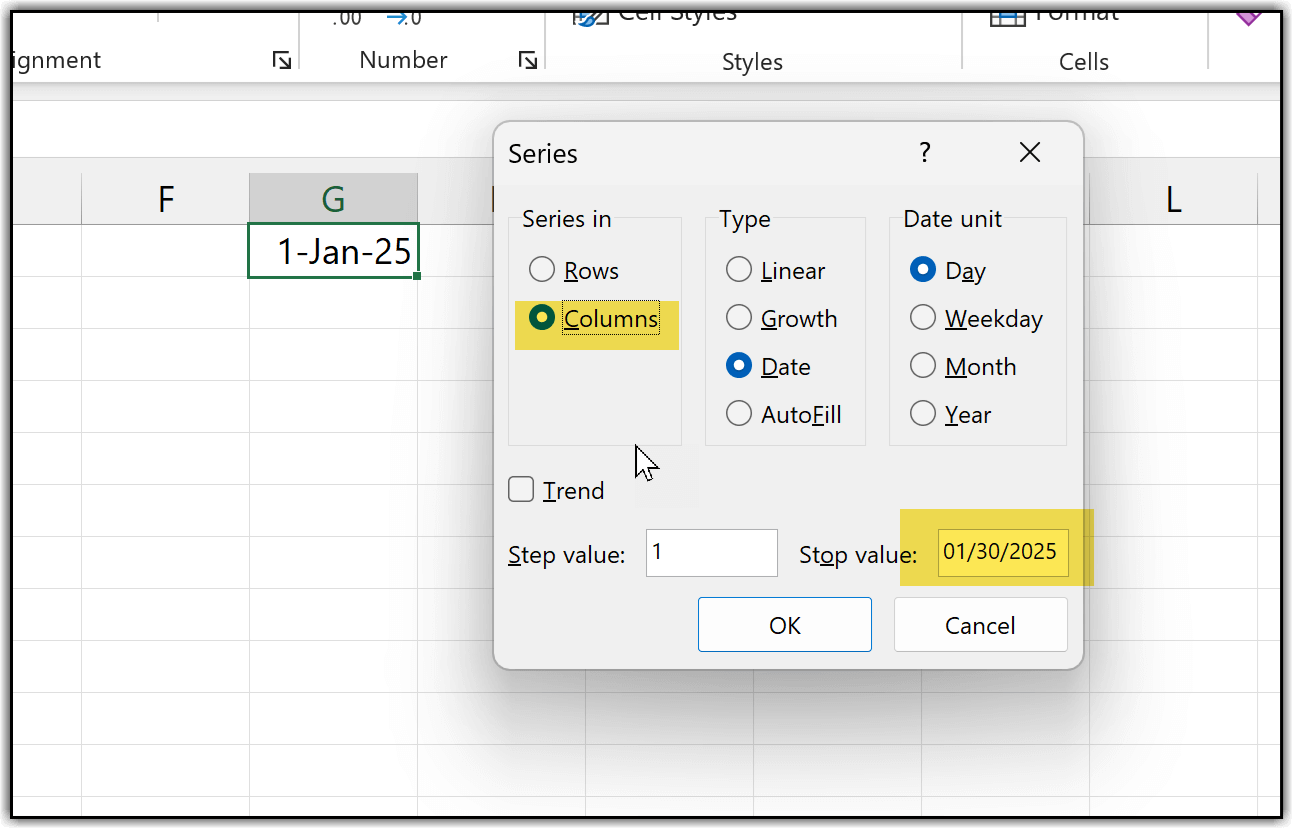Select the AutoFill type option
This screenshot has height=829, width=1293.
click(739, 414)
